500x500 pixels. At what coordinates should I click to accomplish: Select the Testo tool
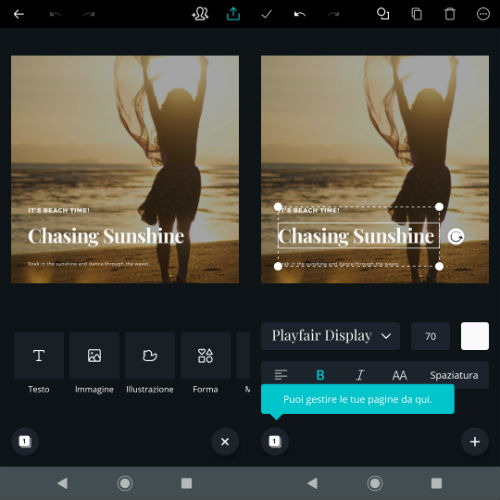click(x=39, y=356)
